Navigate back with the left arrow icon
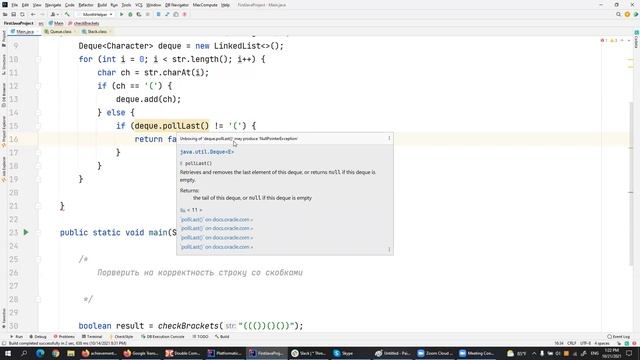 tap(33, 14)
